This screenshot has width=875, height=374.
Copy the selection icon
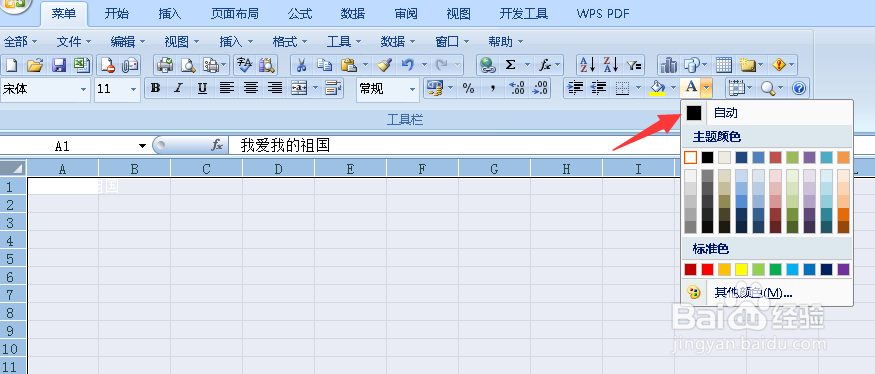324,65
